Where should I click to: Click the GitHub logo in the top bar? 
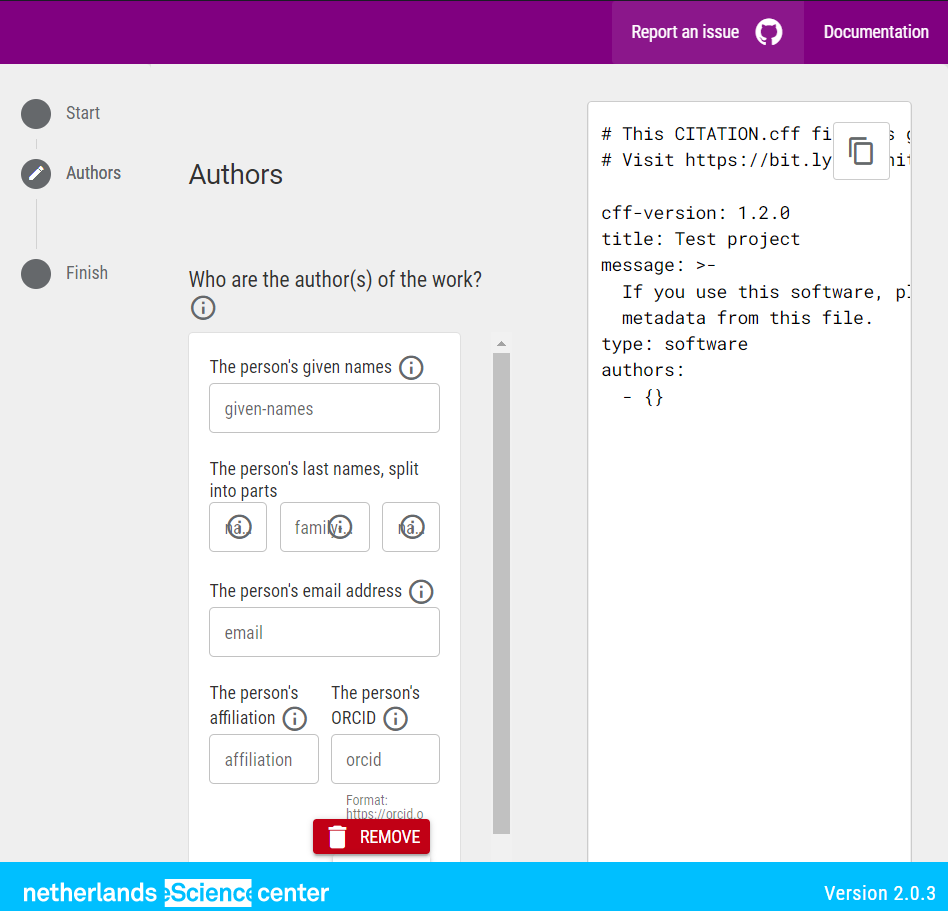pos(768,31)
